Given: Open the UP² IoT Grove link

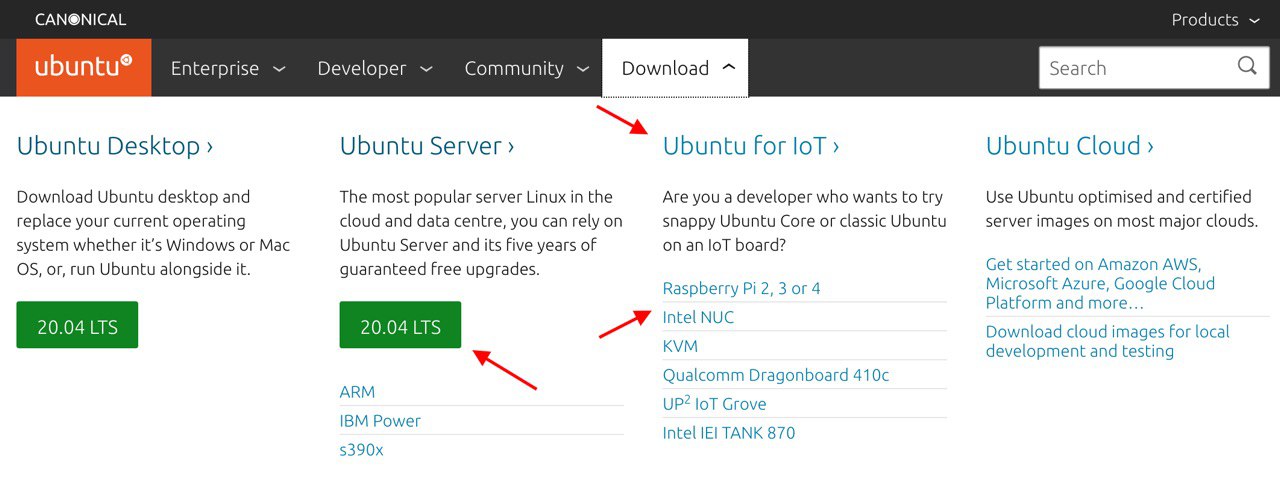Looking at the screenshot, I should (x=714, y=404).
